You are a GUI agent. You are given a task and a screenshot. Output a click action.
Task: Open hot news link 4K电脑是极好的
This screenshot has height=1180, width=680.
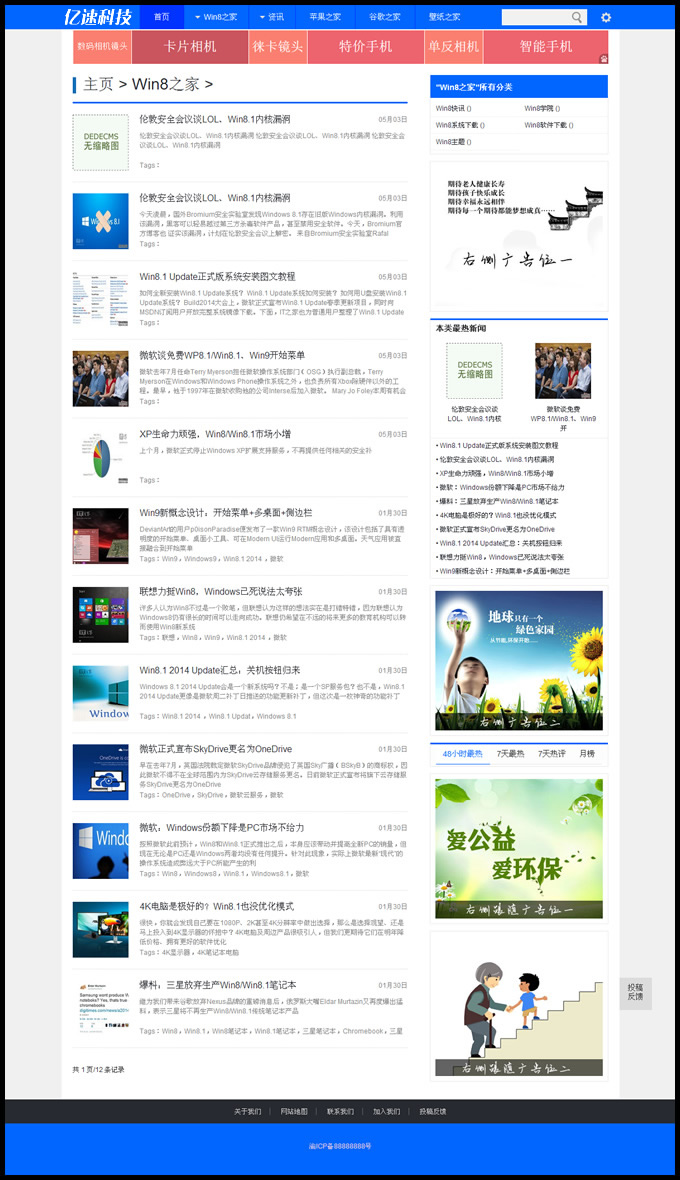[498, 515]
